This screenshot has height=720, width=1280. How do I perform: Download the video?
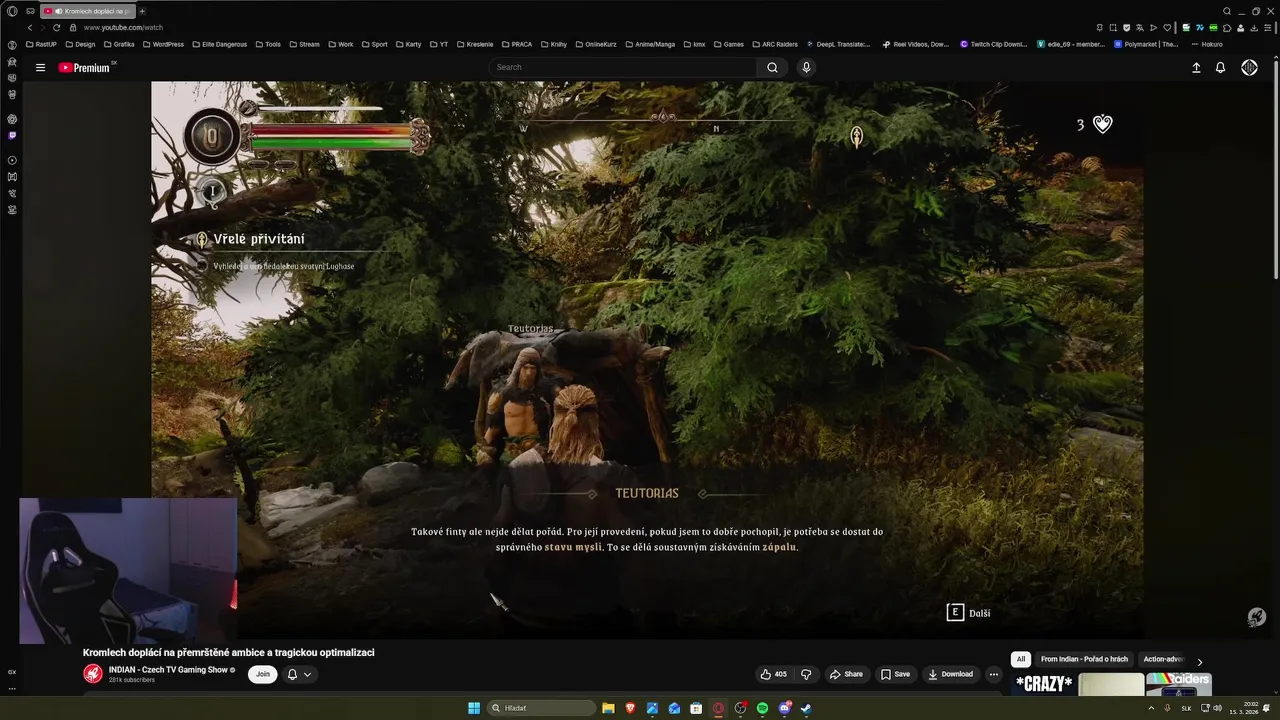(950, 674)
